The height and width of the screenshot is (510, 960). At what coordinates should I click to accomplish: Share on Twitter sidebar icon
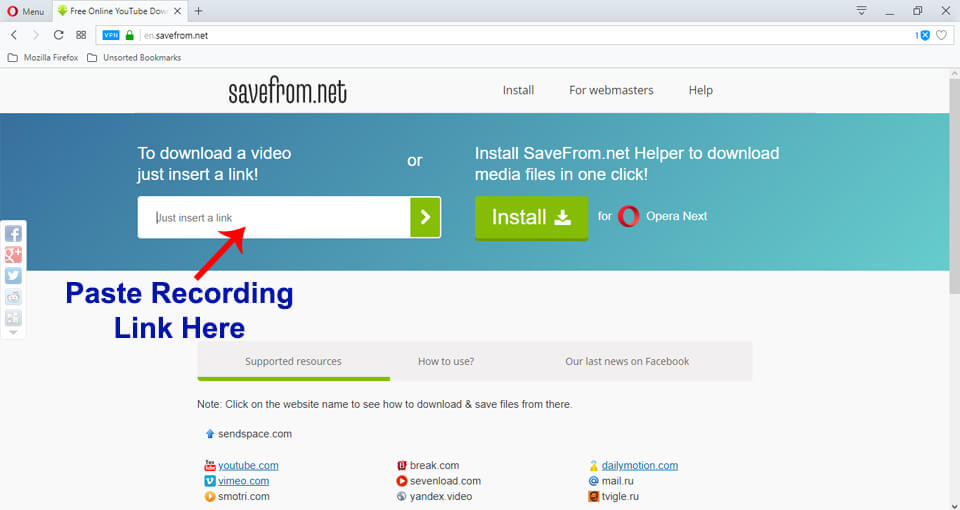click(x=13, y=276)
